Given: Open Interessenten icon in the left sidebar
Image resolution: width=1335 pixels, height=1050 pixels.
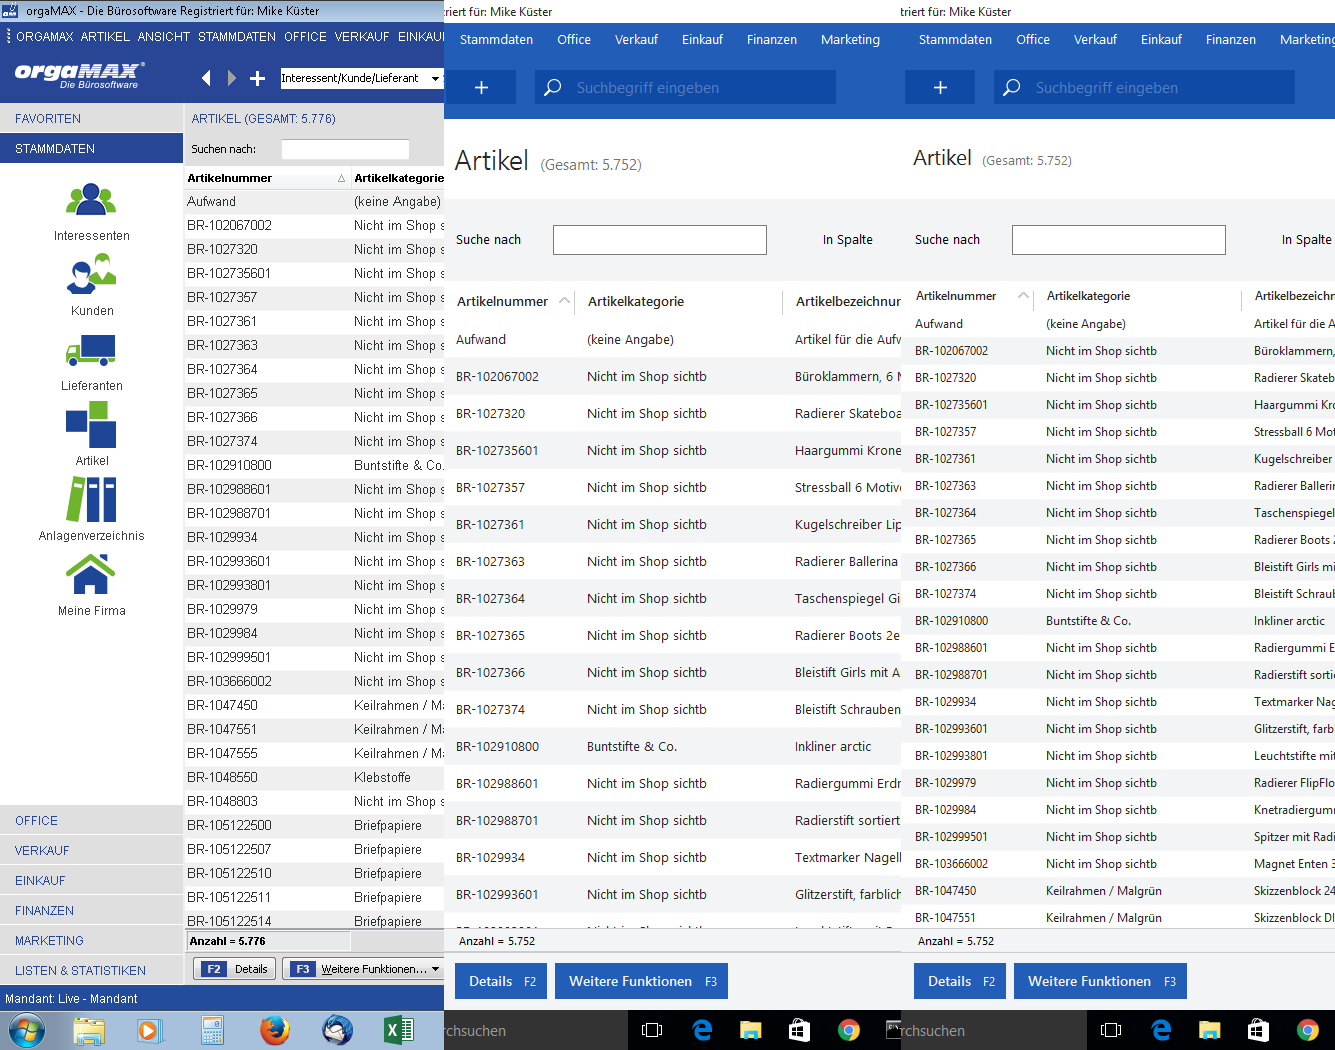Looking at the screenshot, I should 91,200.
